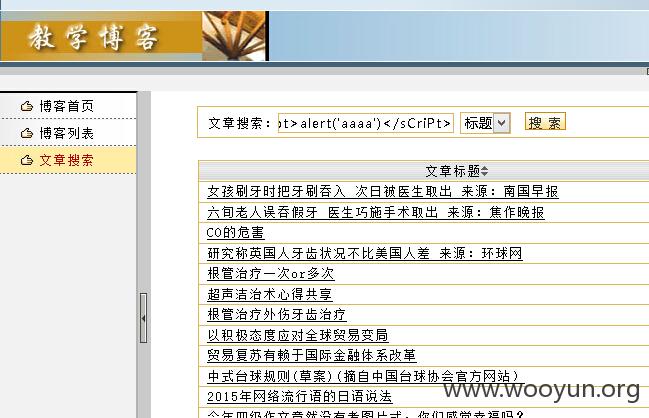The image size is (649, 418).
Task: Click the 搜索 button
Action: click(545, 123)
